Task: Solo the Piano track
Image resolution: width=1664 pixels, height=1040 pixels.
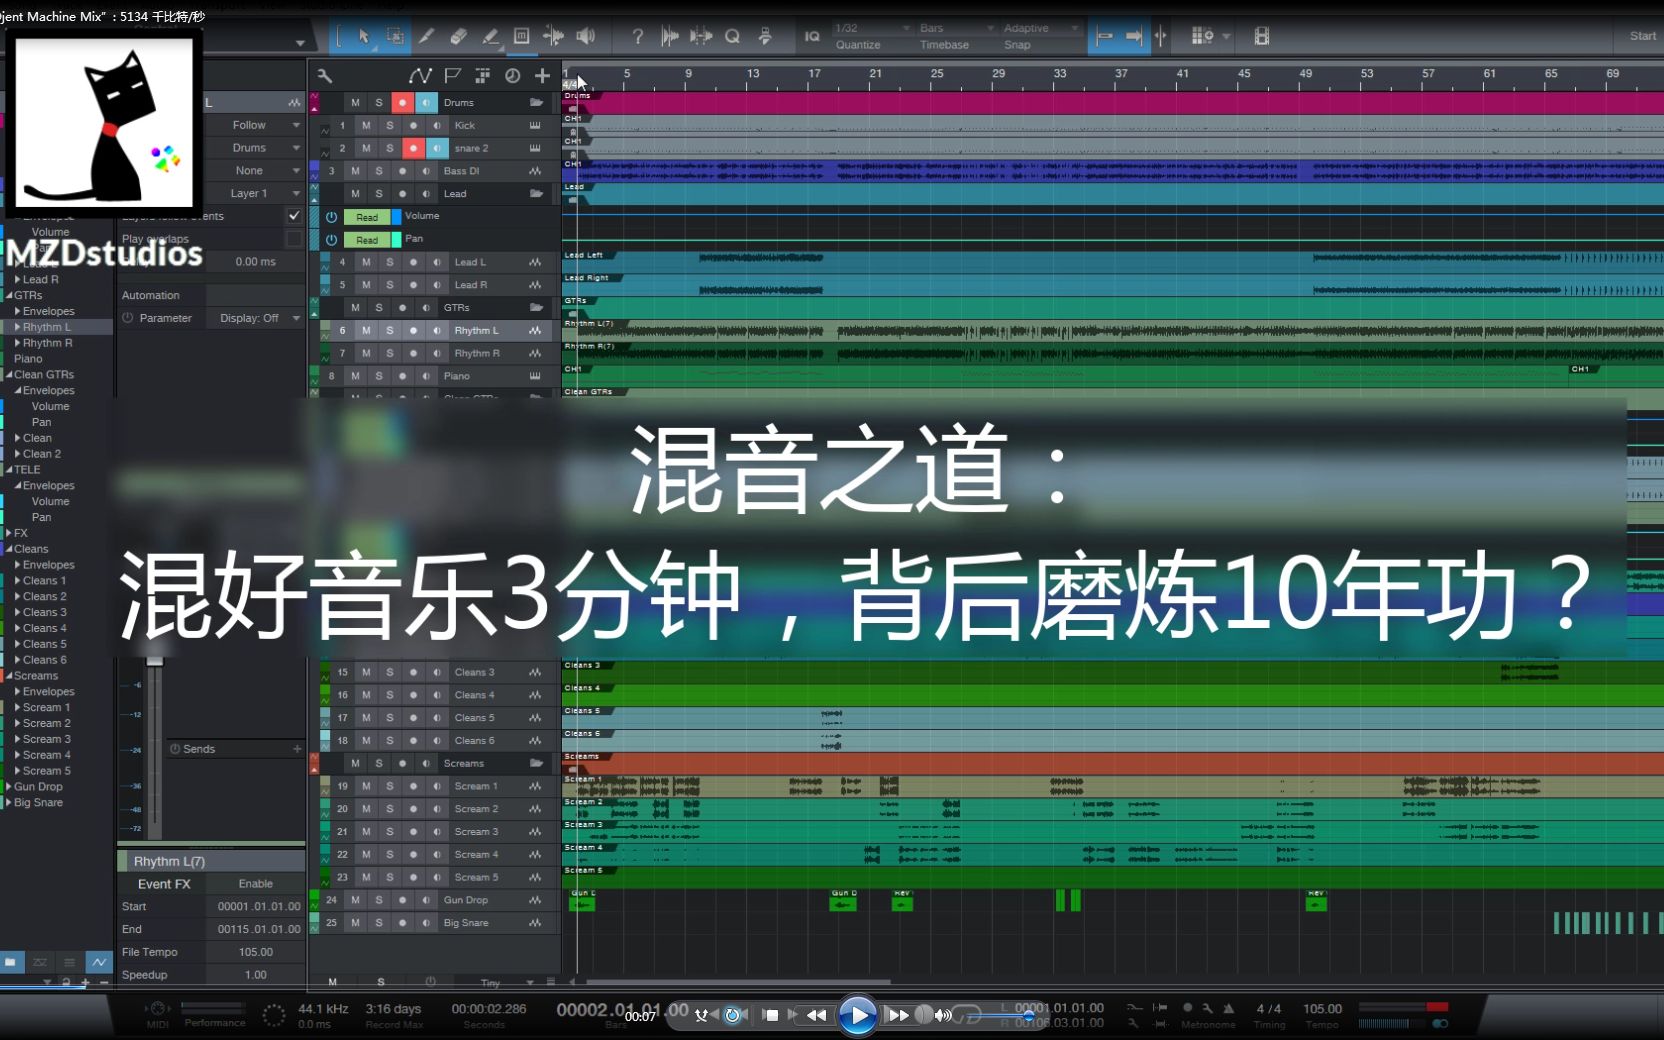Action: pyautogui.click(x=379, y=376)
